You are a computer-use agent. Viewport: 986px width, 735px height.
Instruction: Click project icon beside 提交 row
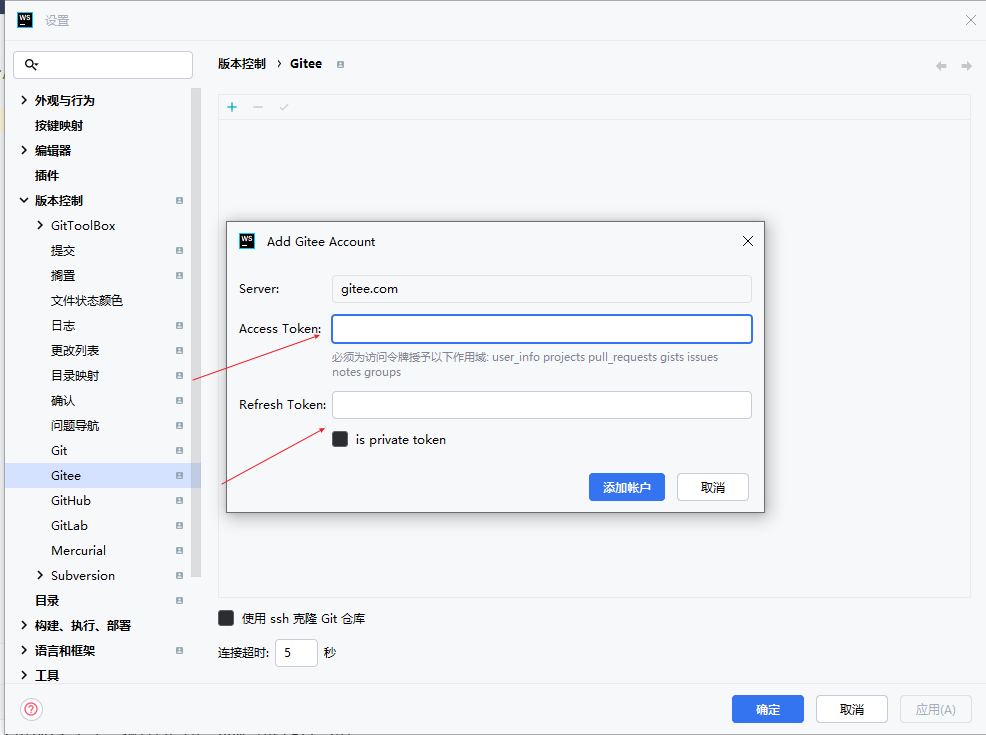point(179,250)
